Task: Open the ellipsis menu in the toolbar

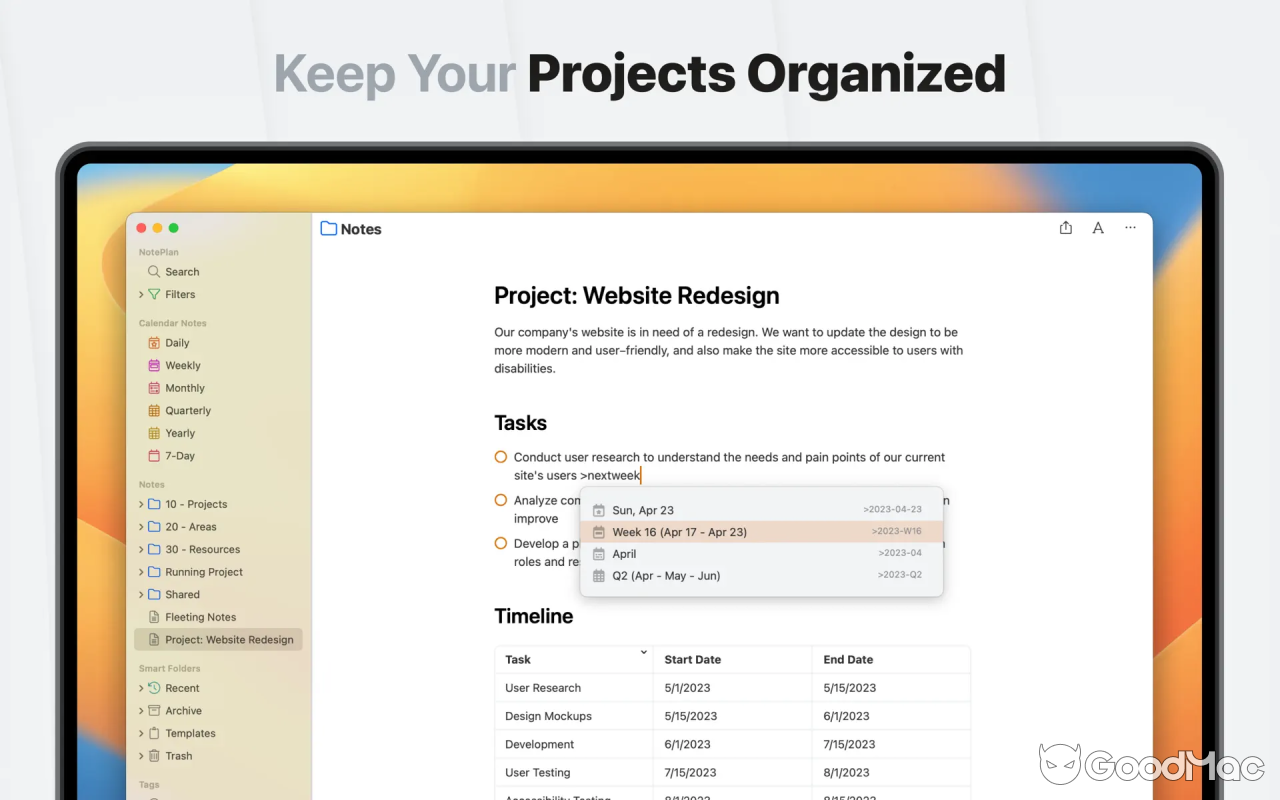Action: (1130, 228)
